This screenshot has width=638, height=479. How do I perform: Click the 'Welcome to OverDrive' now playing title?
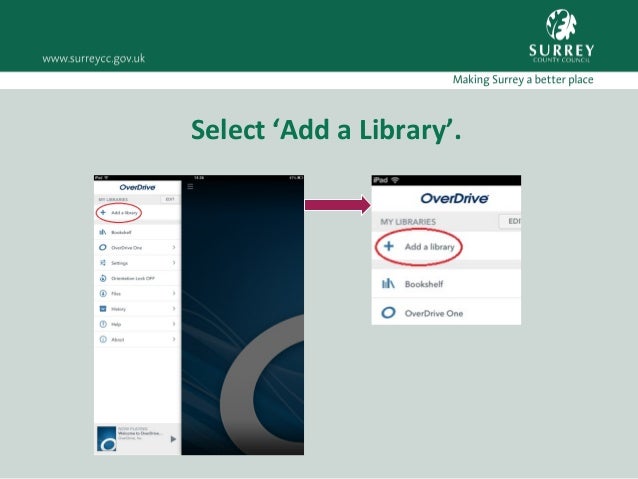click(x=140, y=434)
